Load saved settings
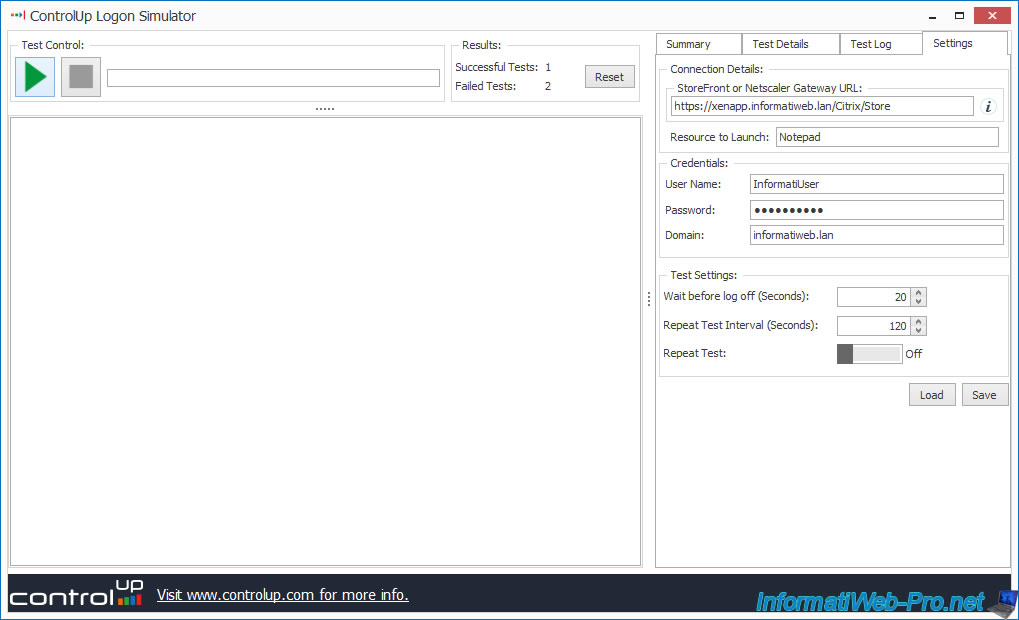 tap(932, 395)
